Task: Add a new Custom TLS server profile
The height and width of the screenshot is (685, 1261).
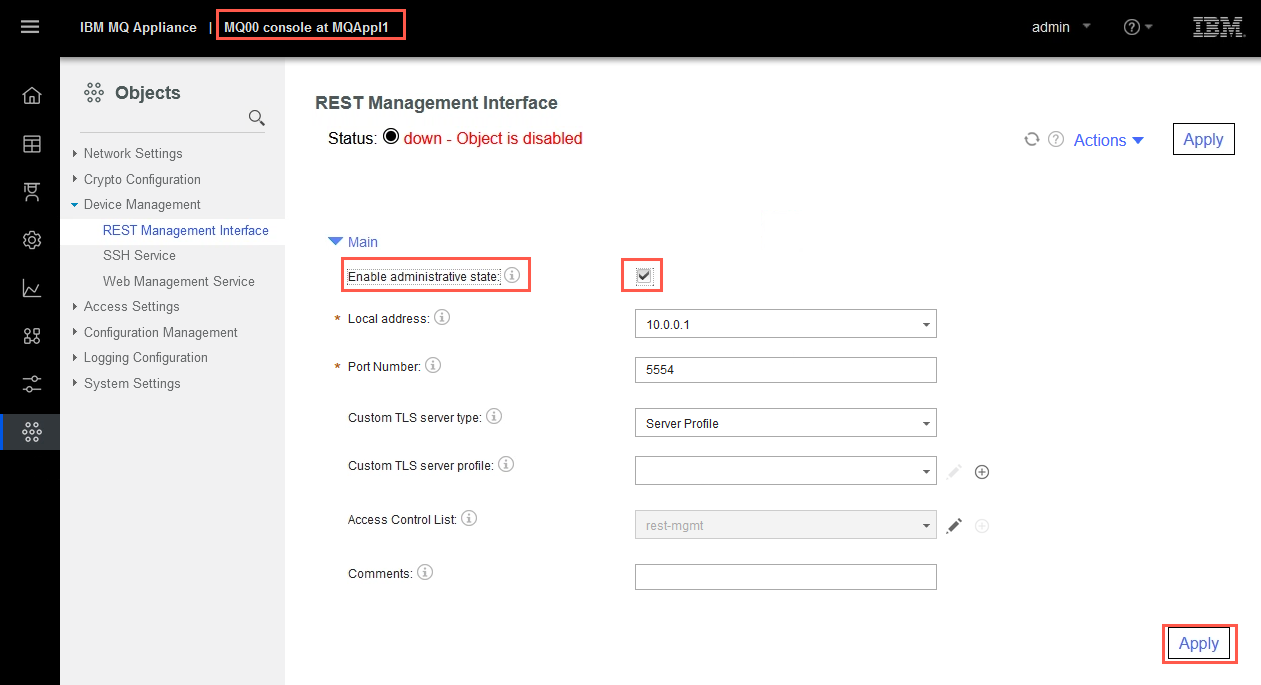Action: pyautogui.click(x=982, y=472)
